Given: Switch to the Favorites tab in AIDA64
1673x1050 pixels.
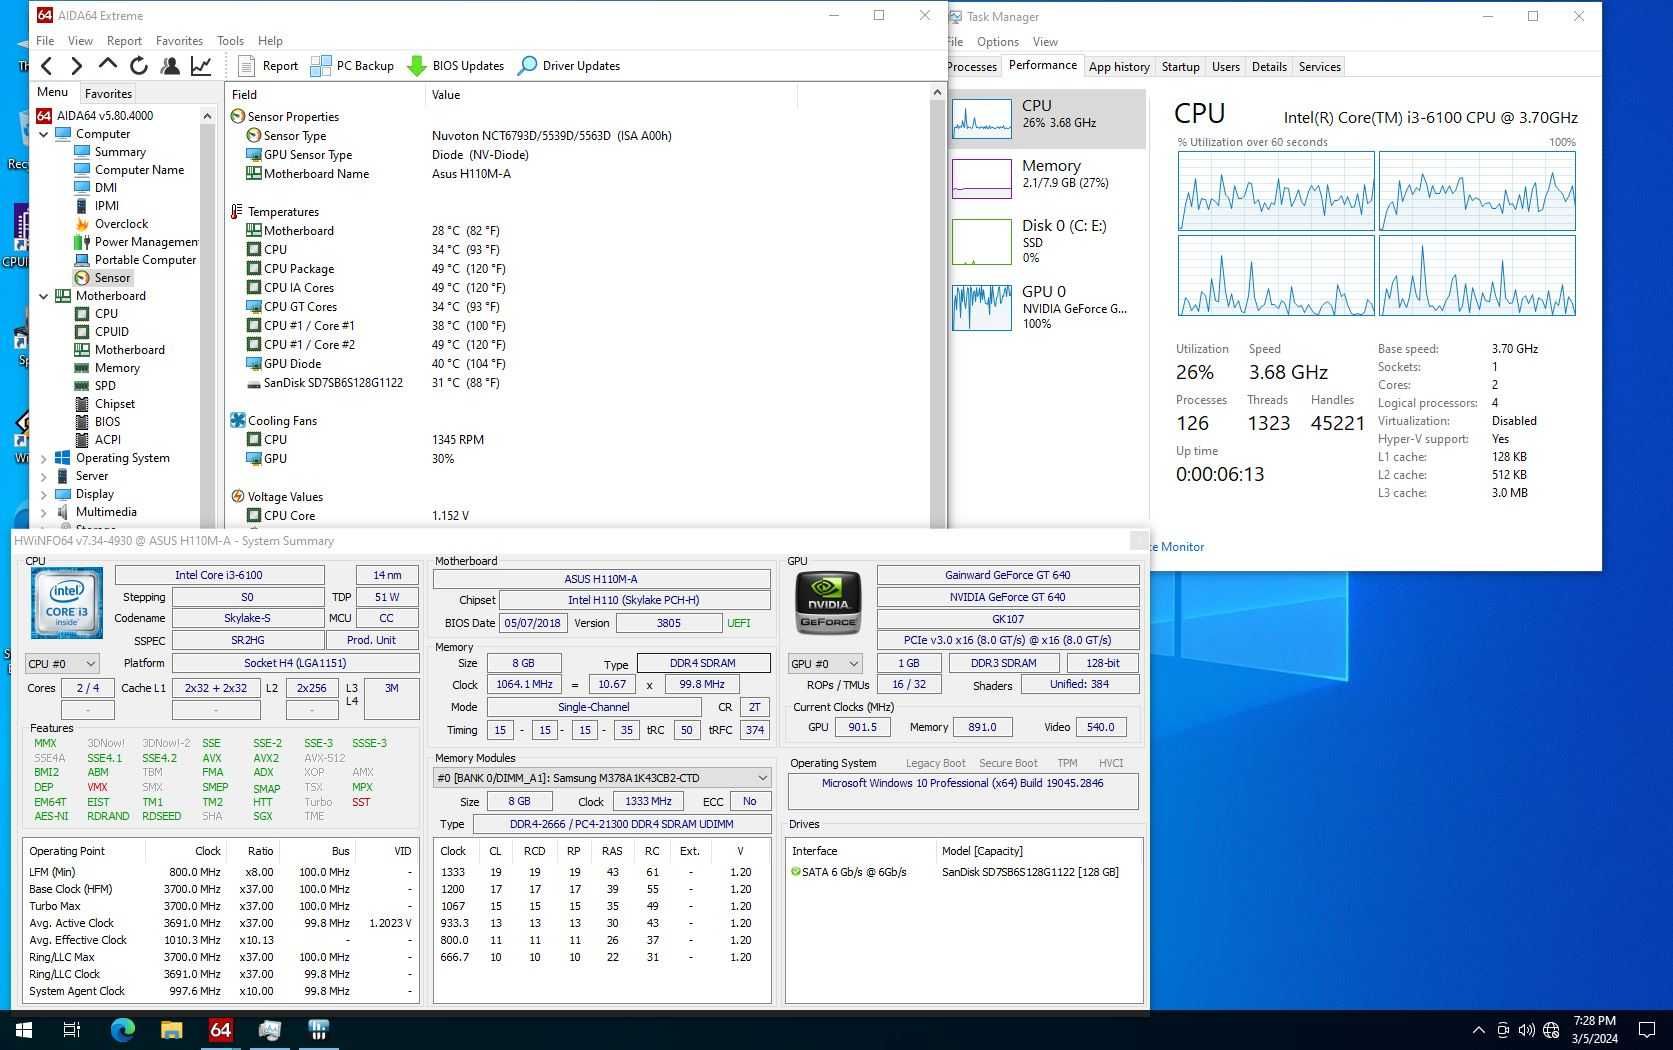Looking at the screenshot, I should [108, 93].
